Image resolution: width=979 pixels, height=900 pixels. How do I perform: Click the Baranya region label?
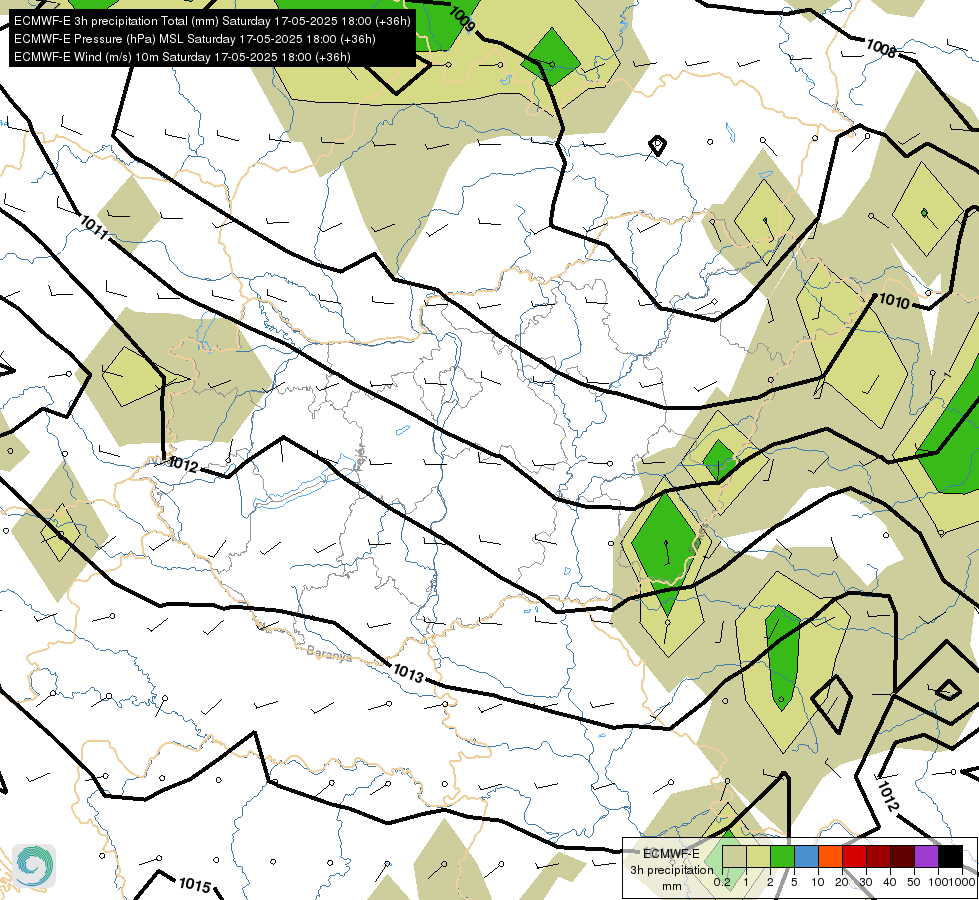(329, 654)
